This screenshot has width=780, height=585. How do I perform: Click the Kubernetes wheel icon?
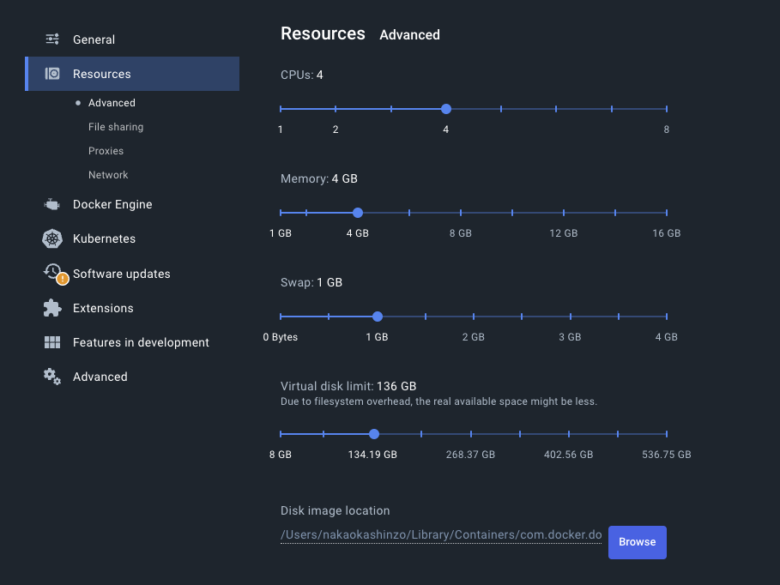[x=52, y=239]
